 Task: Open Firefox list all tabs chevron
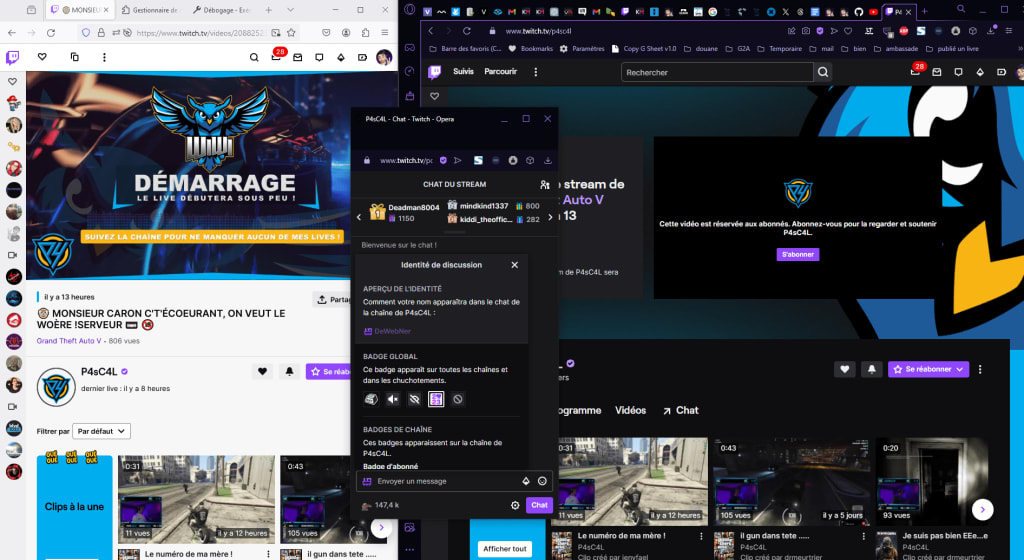coord(290,10)
